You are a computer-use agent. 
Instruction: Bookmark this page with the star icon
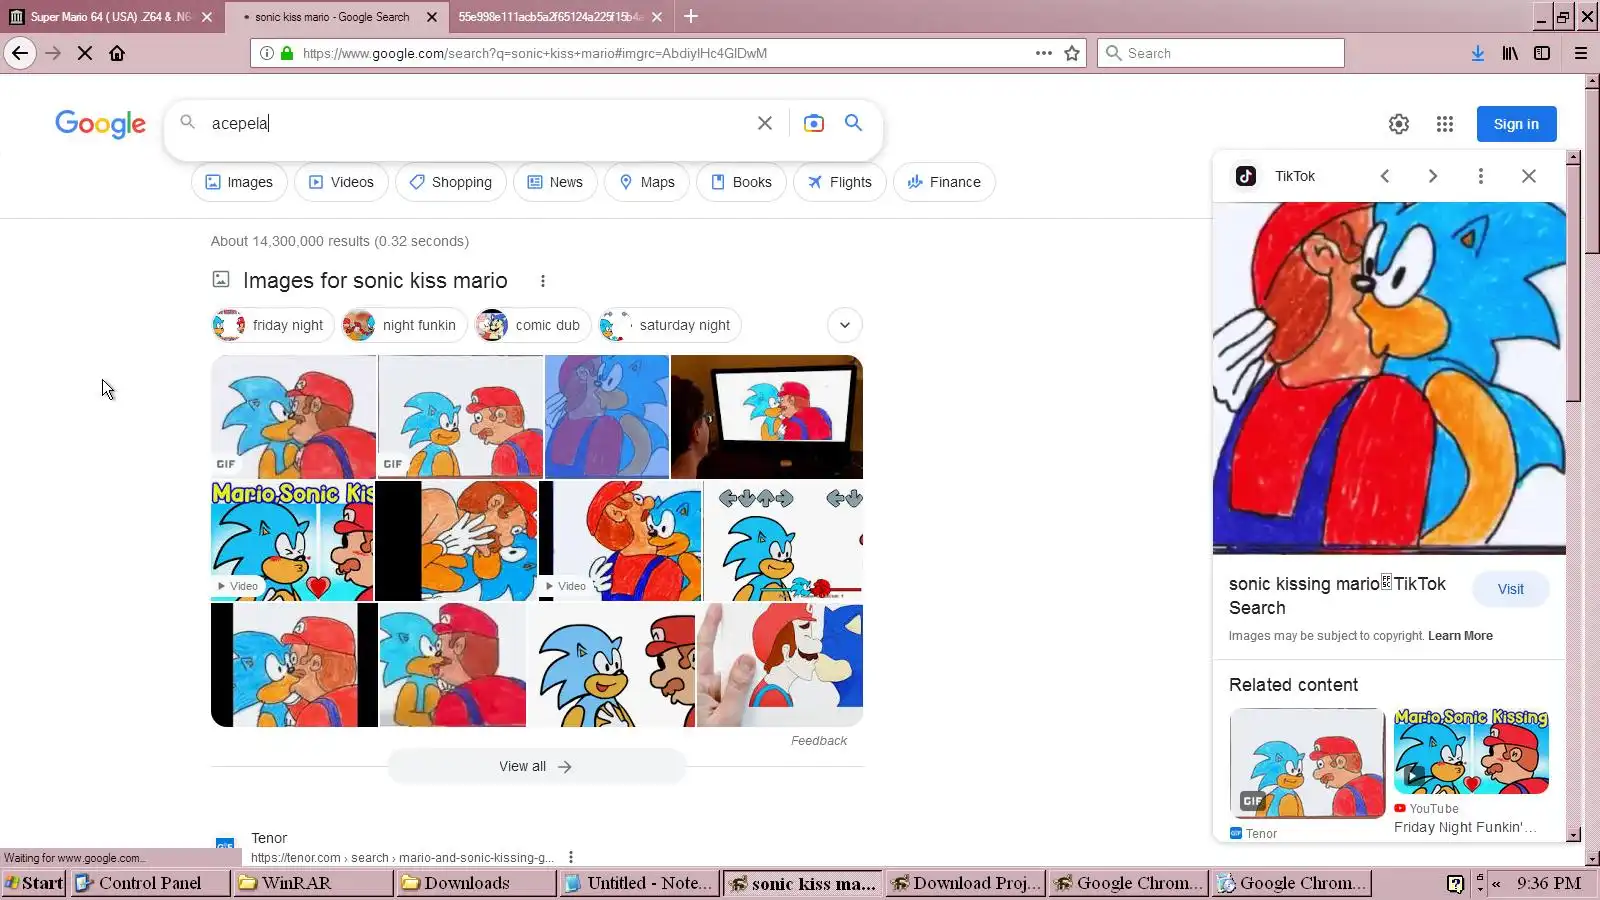1072,53
